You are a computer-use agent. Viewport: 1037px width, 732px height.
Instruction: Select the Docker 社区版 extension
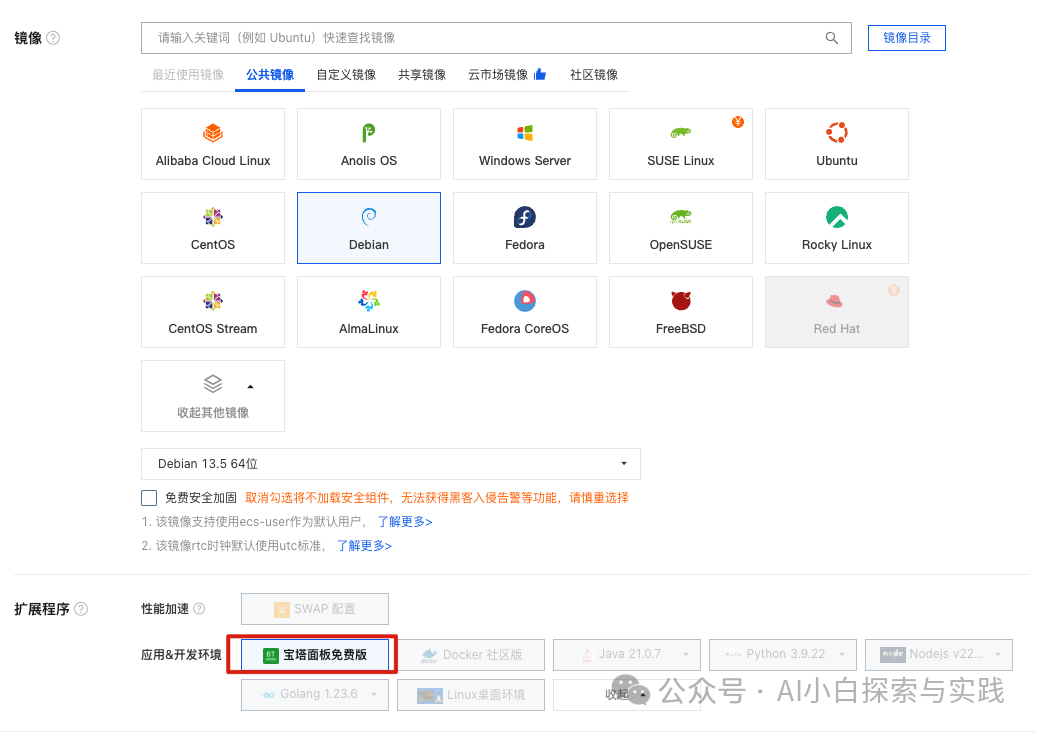pyautogui.click(x=471, y=655)
